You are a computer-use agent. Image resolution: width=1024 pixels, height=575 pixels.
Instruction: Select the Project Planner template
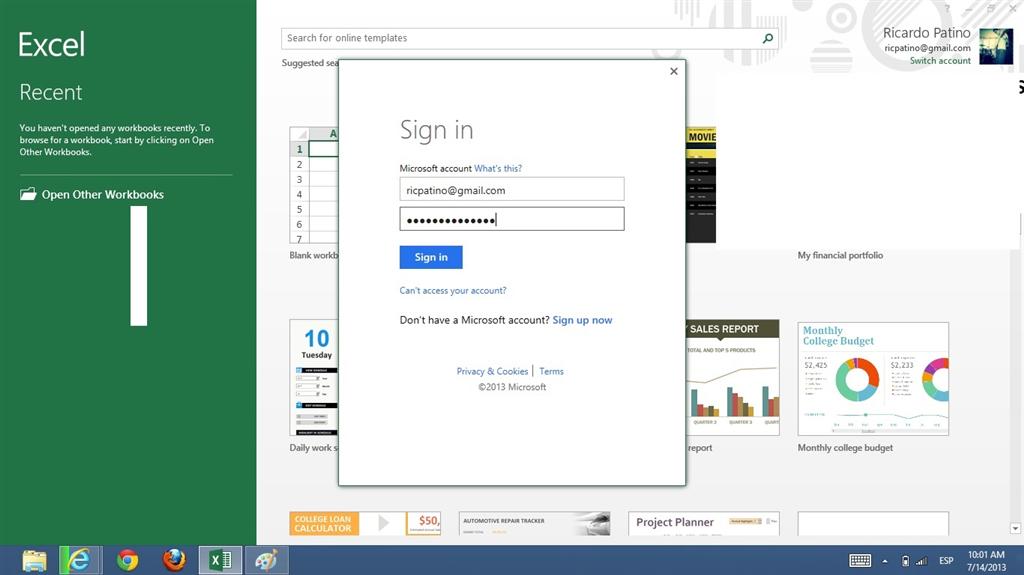pyautogui.click(x=704, y=523)
